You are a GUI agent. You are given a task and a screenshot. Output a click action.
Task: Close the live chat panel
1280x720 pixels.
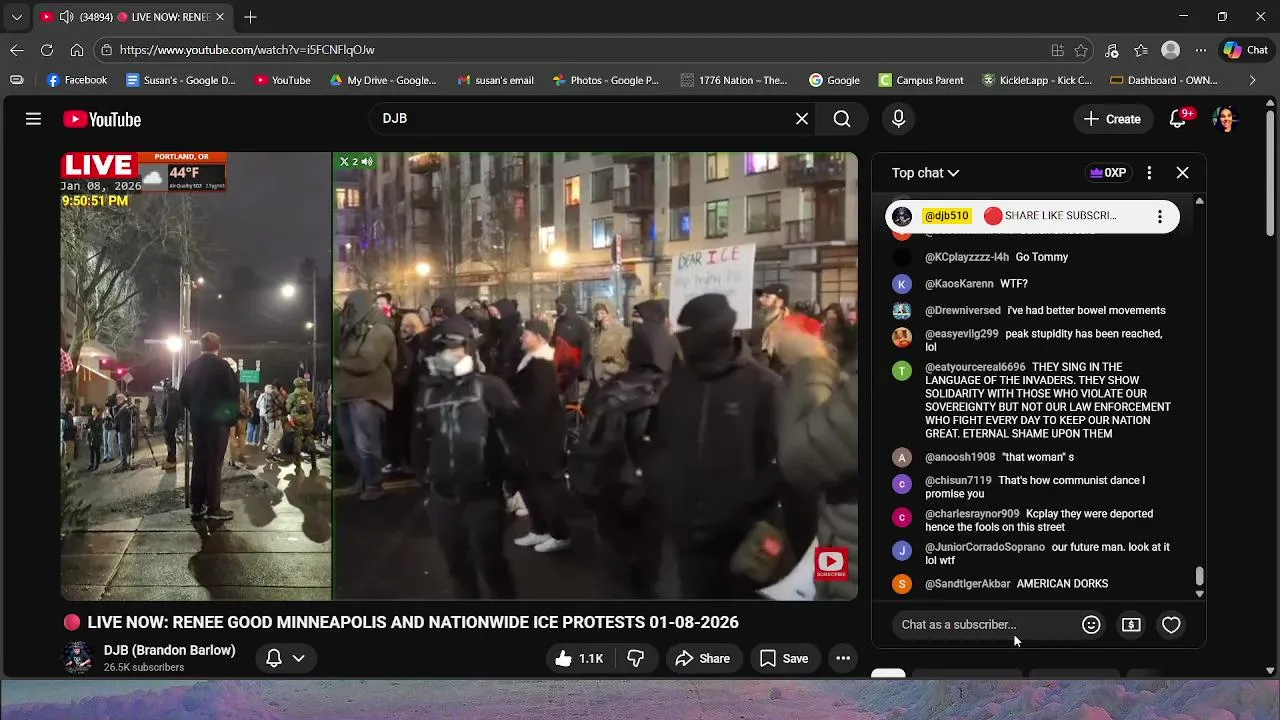(1182, 173)
